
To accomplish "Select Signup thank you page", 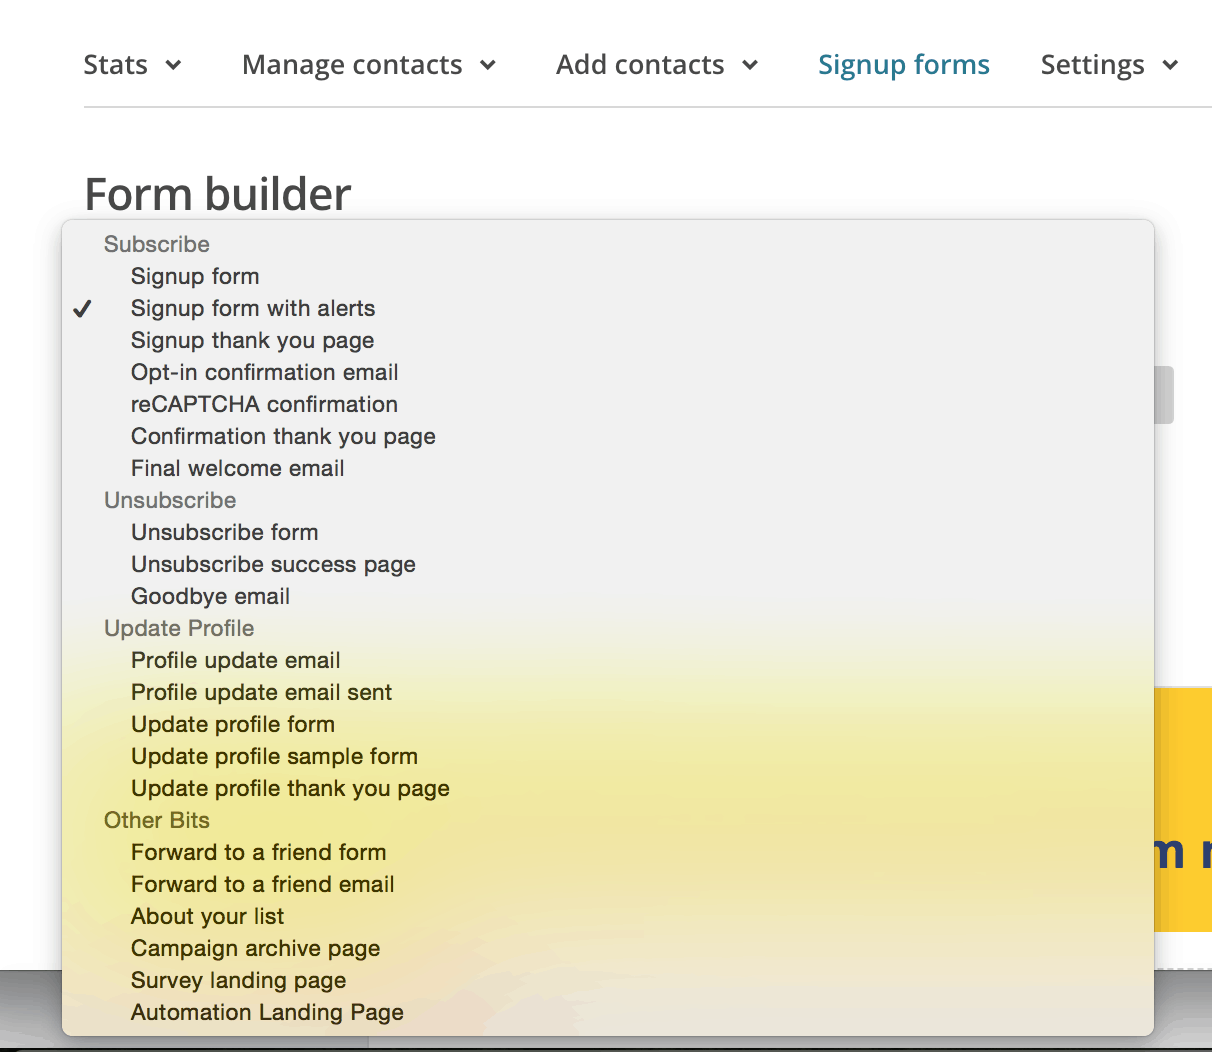I will click(x=252, y=341).
